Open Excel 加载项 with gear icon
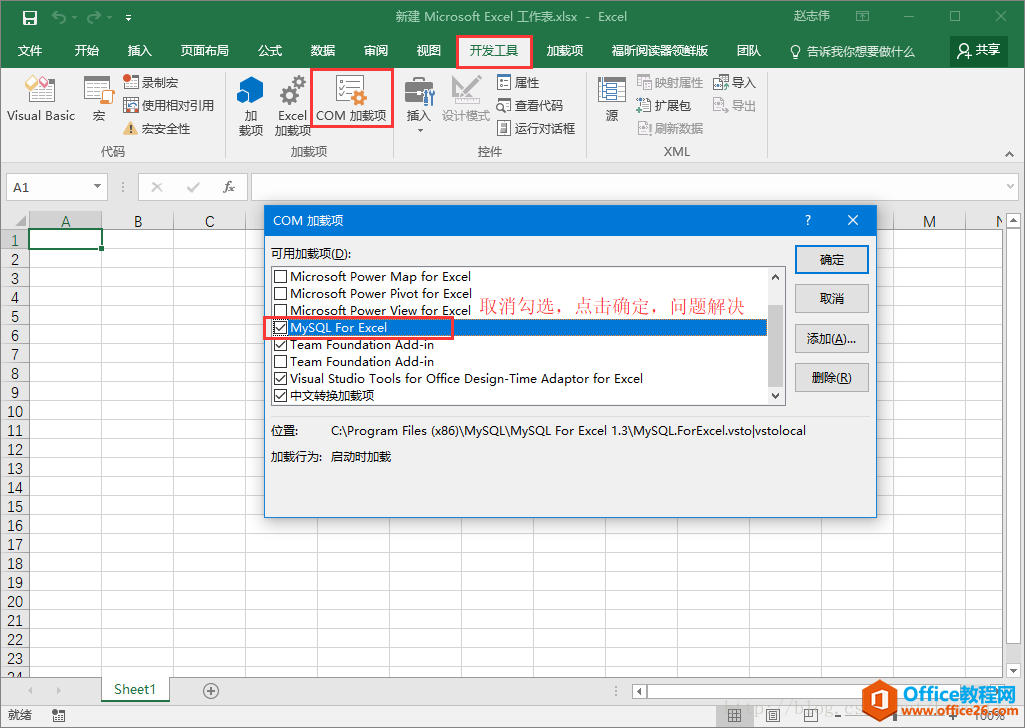1025x728 pixels. pos(292,106)
